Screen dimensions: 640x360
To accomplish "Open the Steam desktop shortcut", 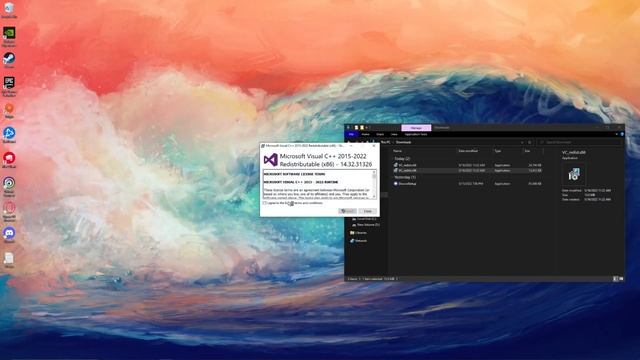I will [9, 59].
